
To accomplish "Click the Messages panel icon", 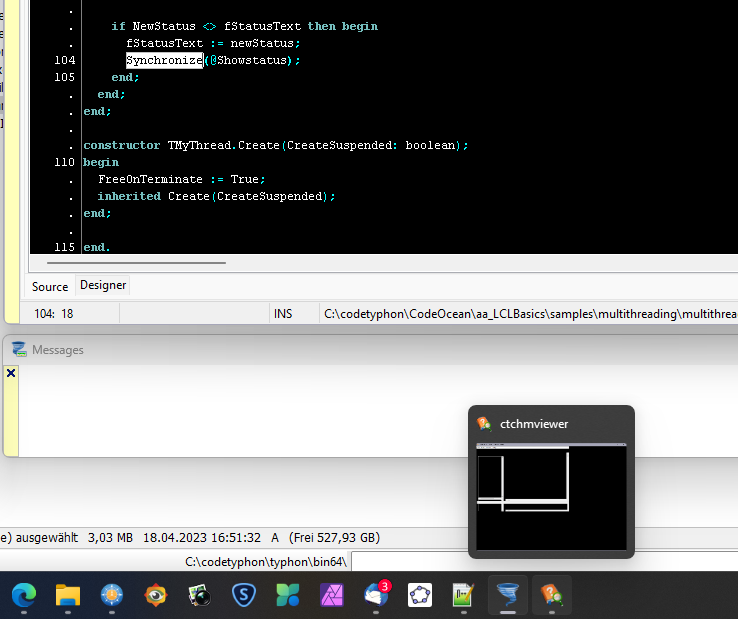I will pyautogui.click(x=19, y=349).
